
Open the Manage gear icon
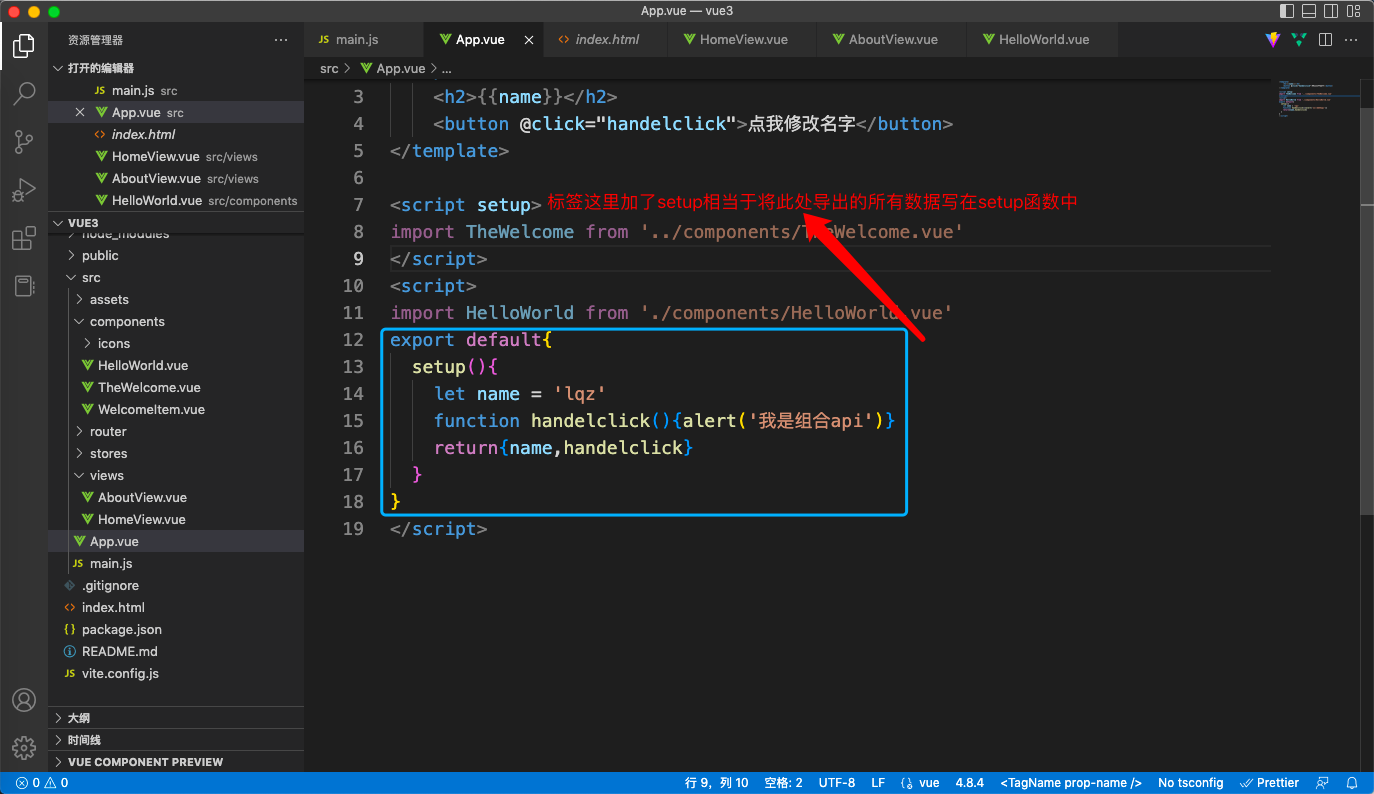point(24,747)
